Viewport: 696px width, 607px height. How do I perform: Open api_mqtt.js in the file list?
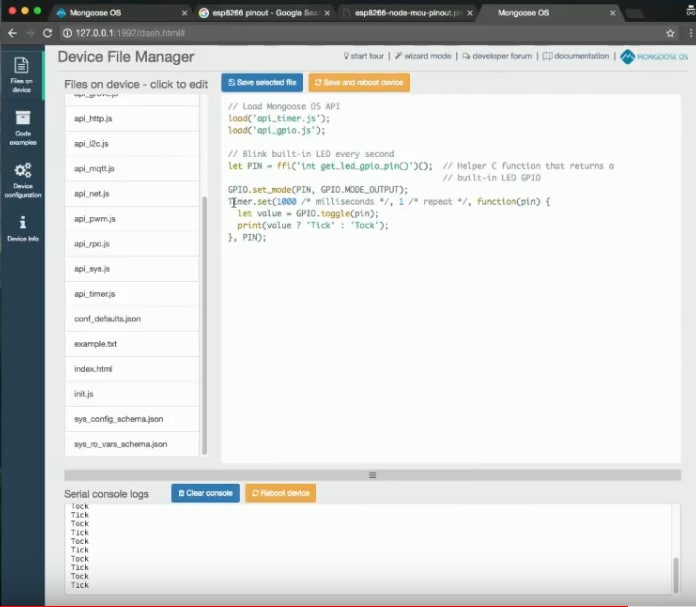coord(132,169)
